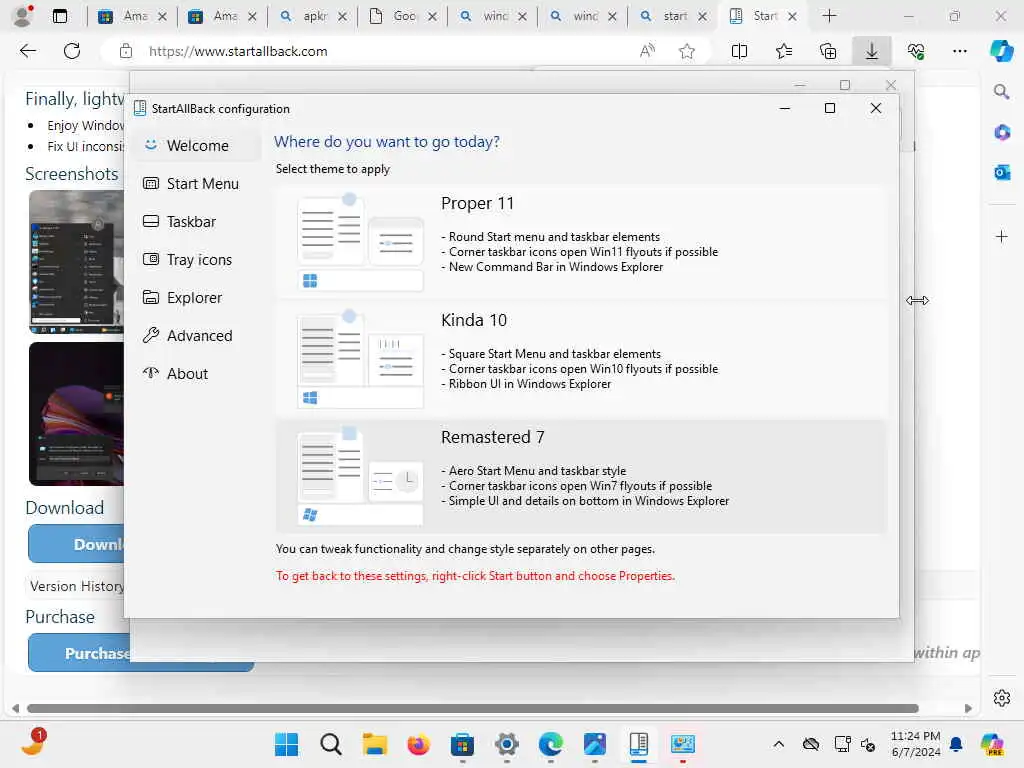This screenshot has width=1024, height=768.
Task: Open Settings gear in the taskbar
Action: coord(507,744)
